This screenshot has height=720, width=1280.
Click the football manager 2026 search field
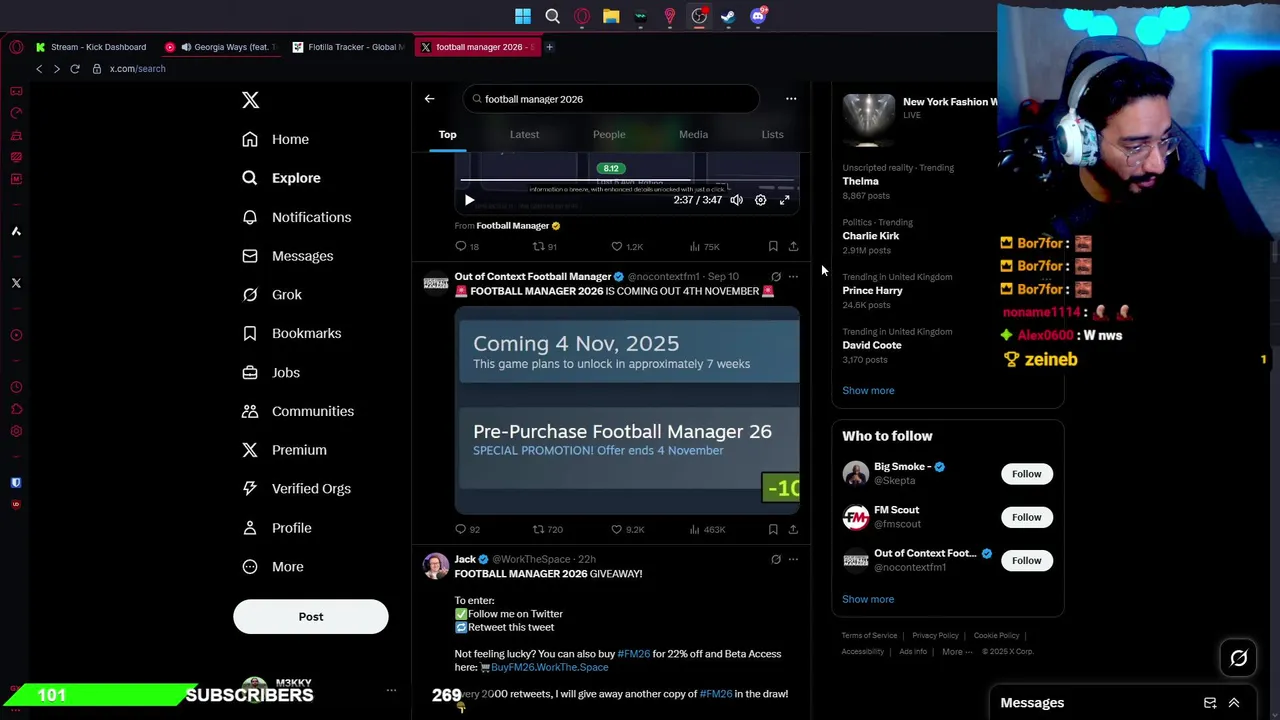[611, 99]
